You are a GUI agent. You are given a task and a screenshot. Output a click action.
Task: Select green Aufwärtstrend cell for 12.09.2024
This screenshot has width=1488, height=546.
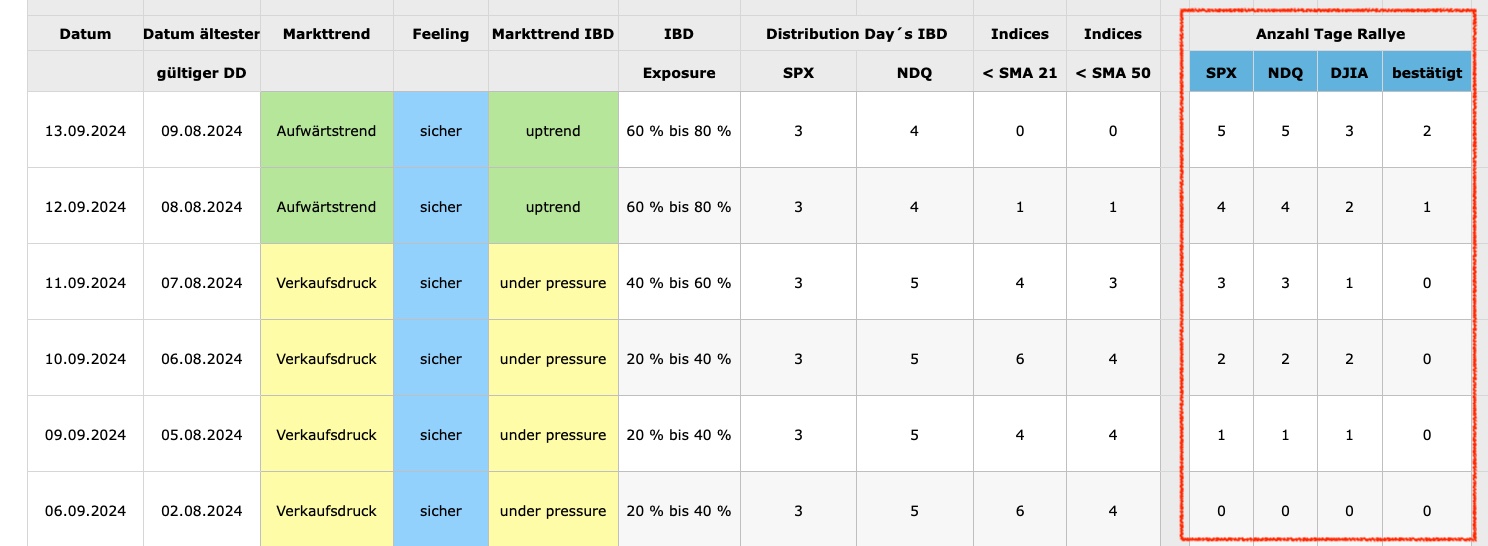(x=326, y=207)
